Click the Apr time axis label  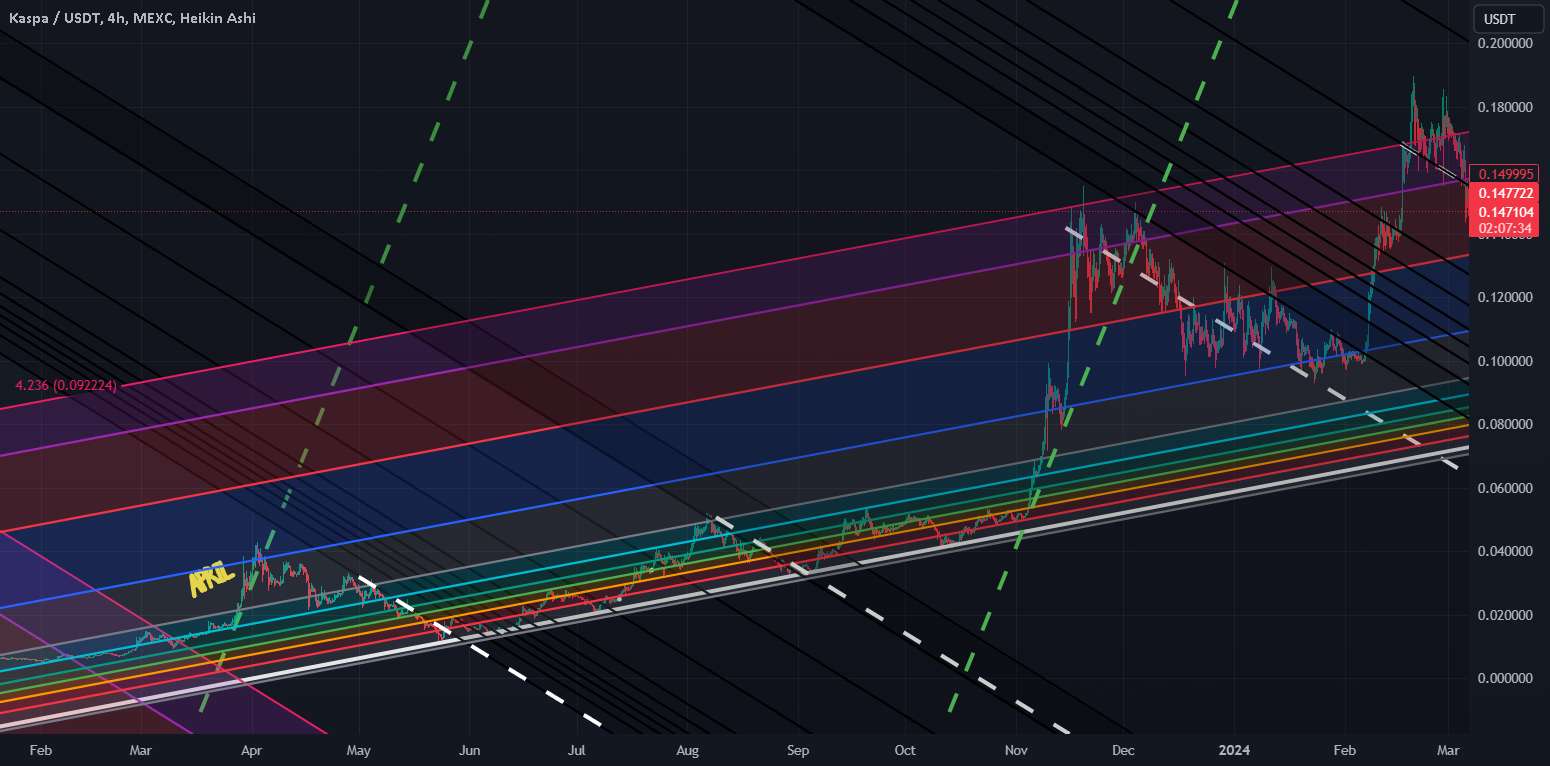click(252, 749)
